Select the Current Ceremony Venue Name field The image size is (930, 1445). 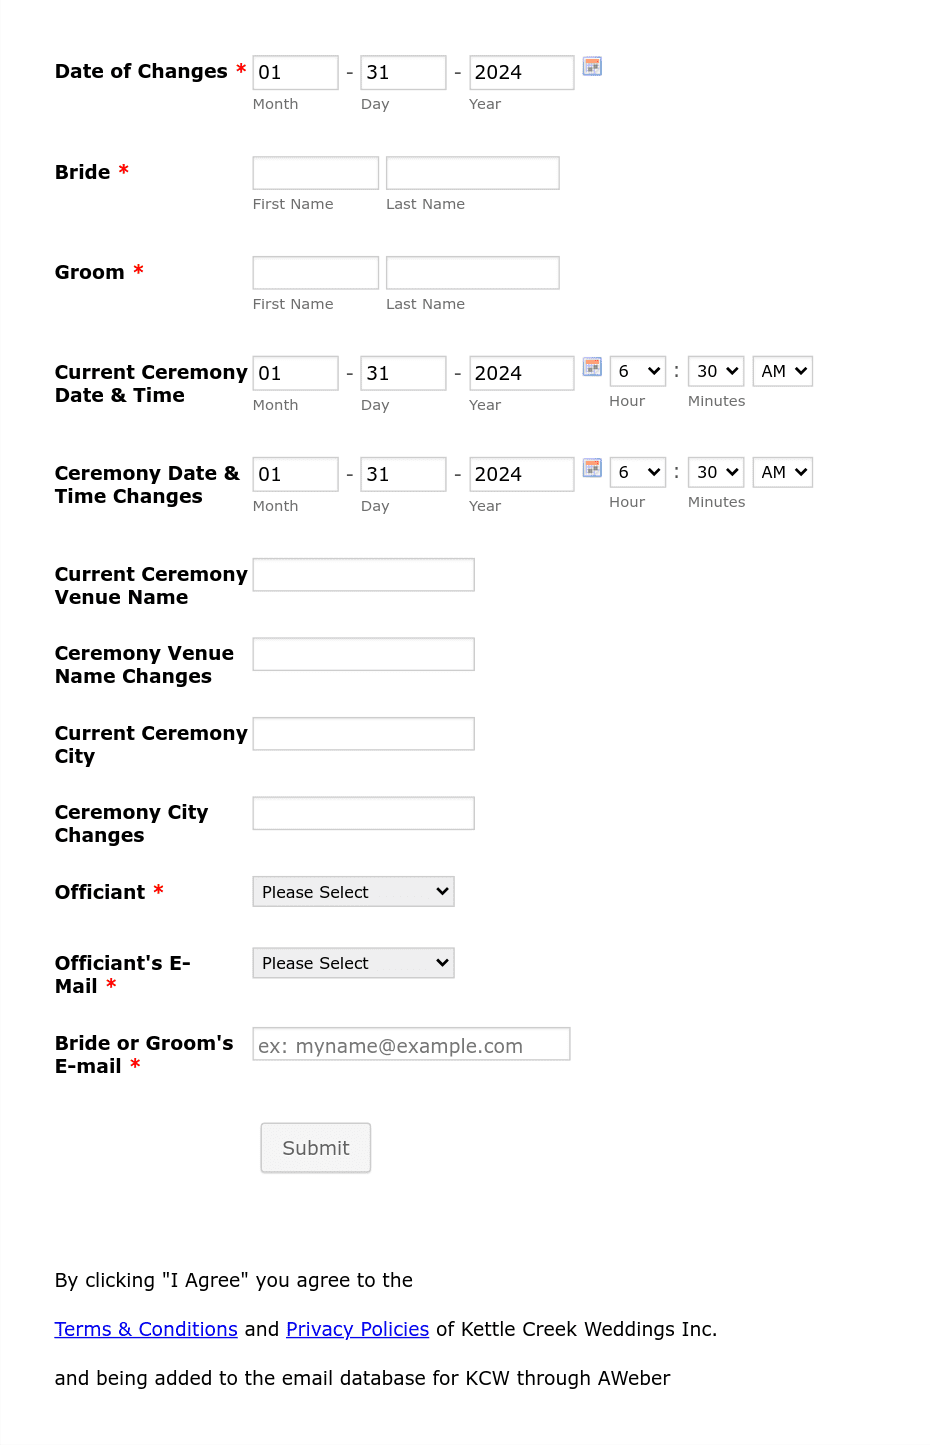[x=363, y=574]
